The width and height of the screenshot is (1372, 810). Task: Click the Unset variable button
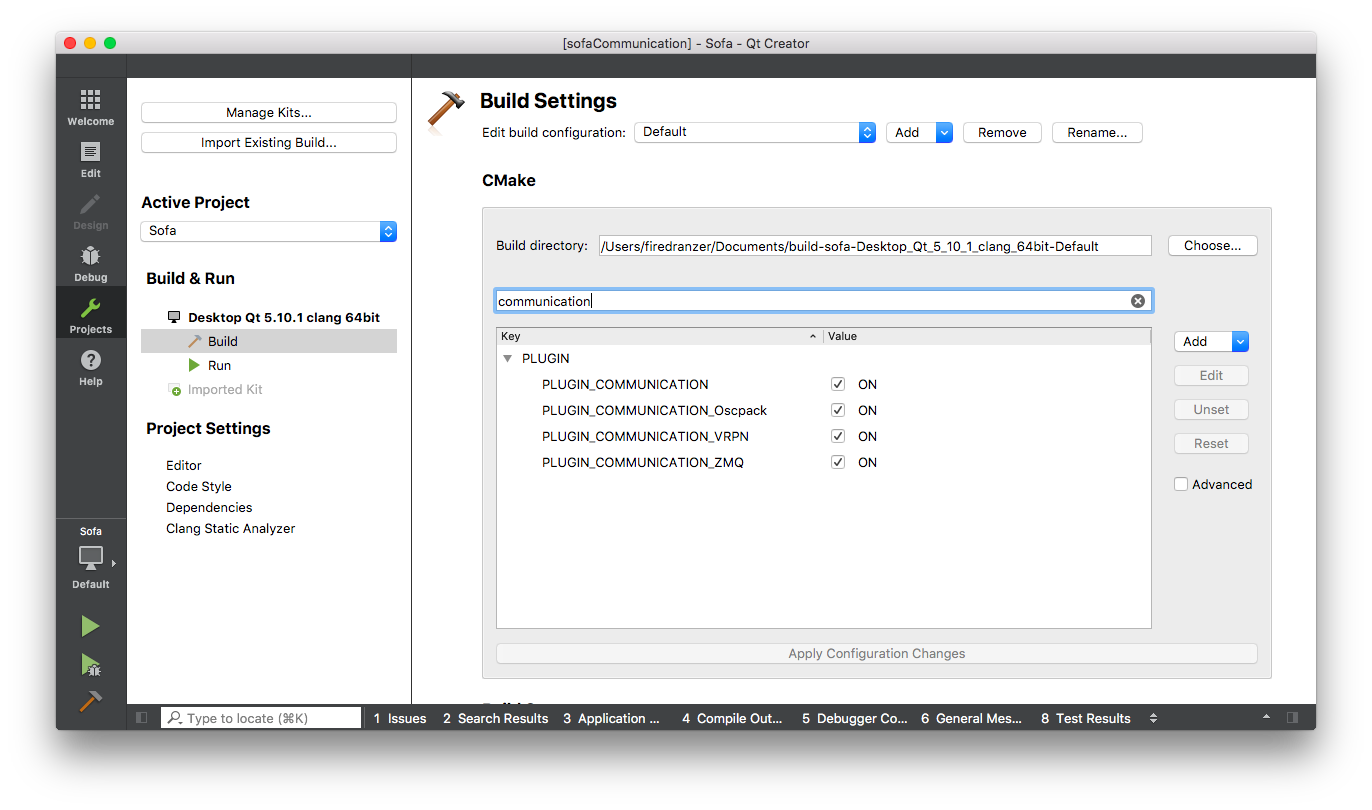coord(1211,409)
